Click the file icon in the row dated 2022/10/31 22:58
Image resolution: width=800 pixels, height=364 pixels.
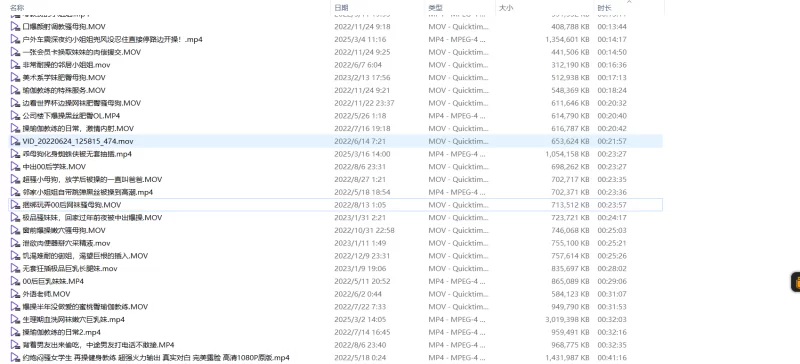[x=15, y=230]
